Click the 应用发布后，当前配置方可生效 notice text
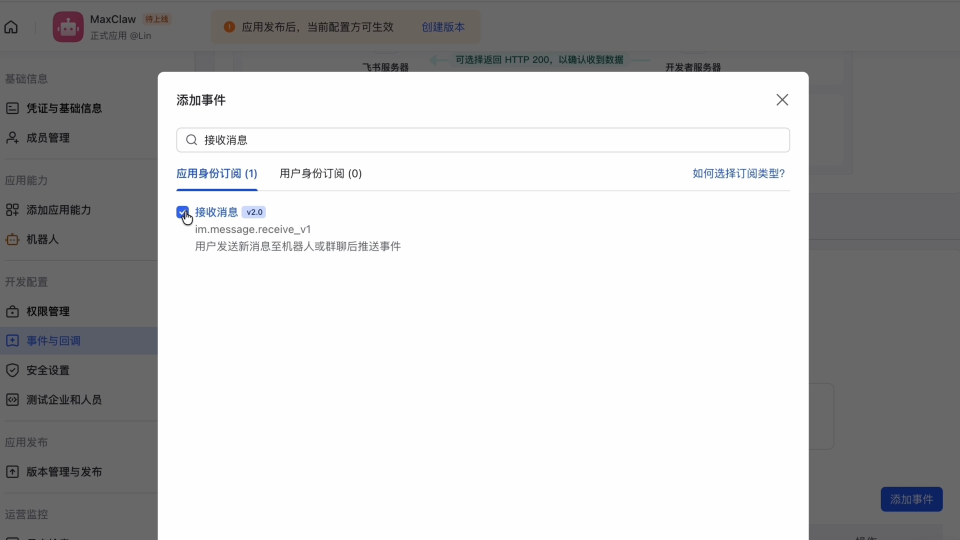The image size is (960, 540). (x=317, y=27)
